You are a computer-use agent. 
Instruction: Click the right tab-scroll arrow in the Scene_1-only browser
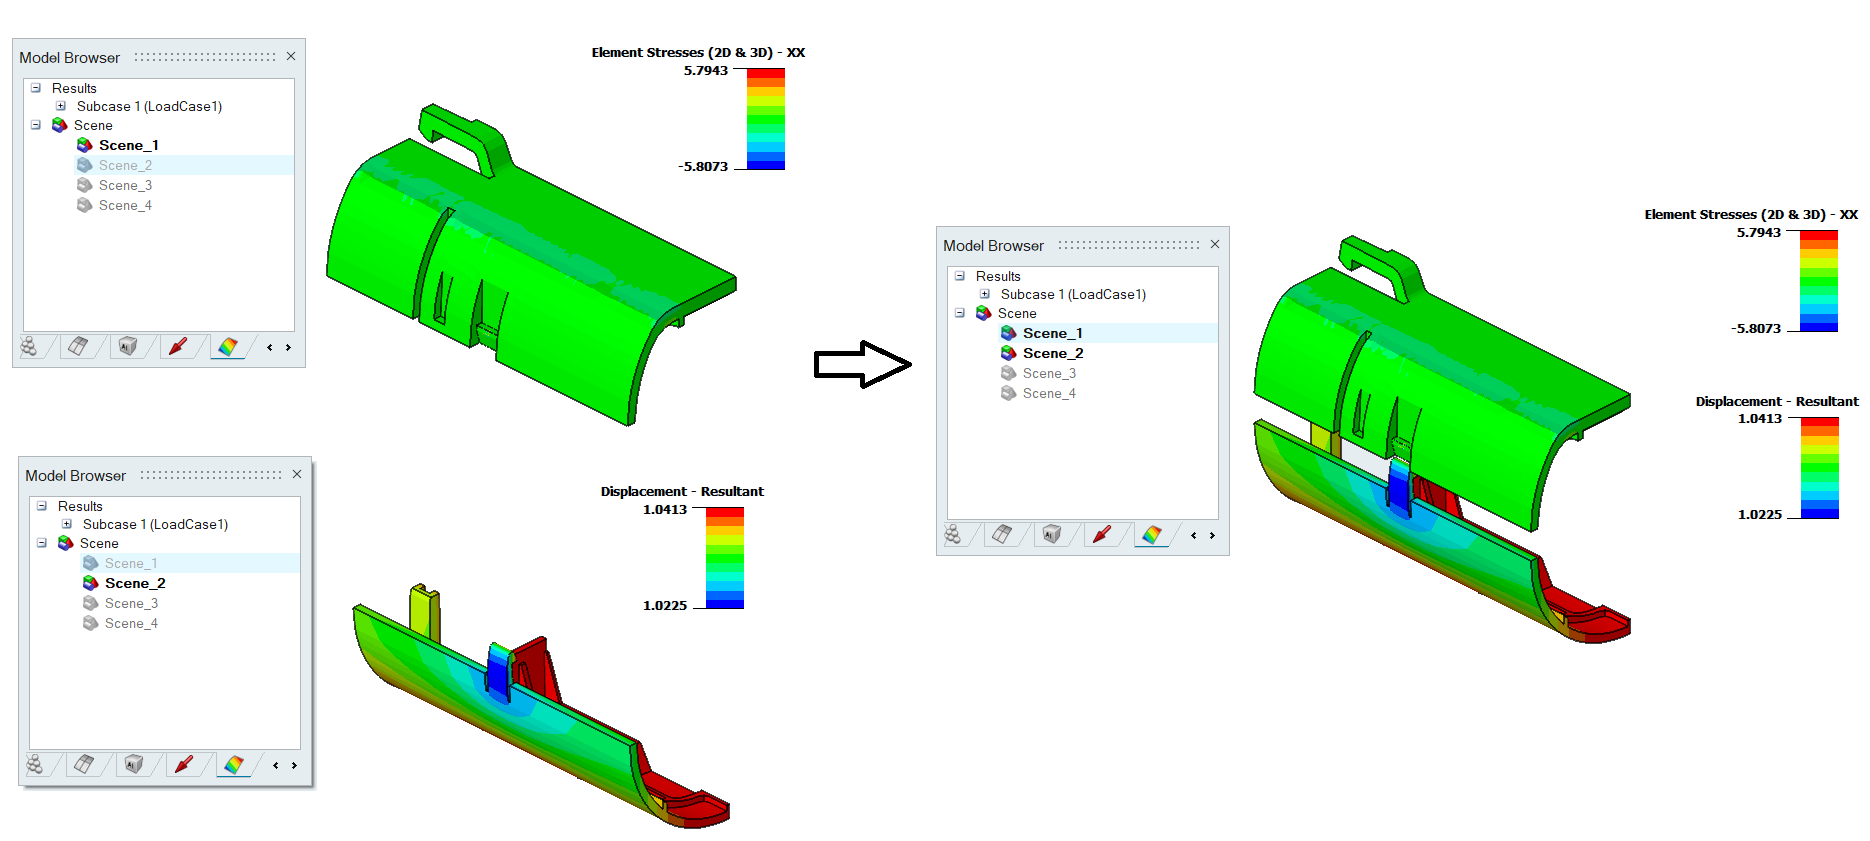click(x=289, y=348)
